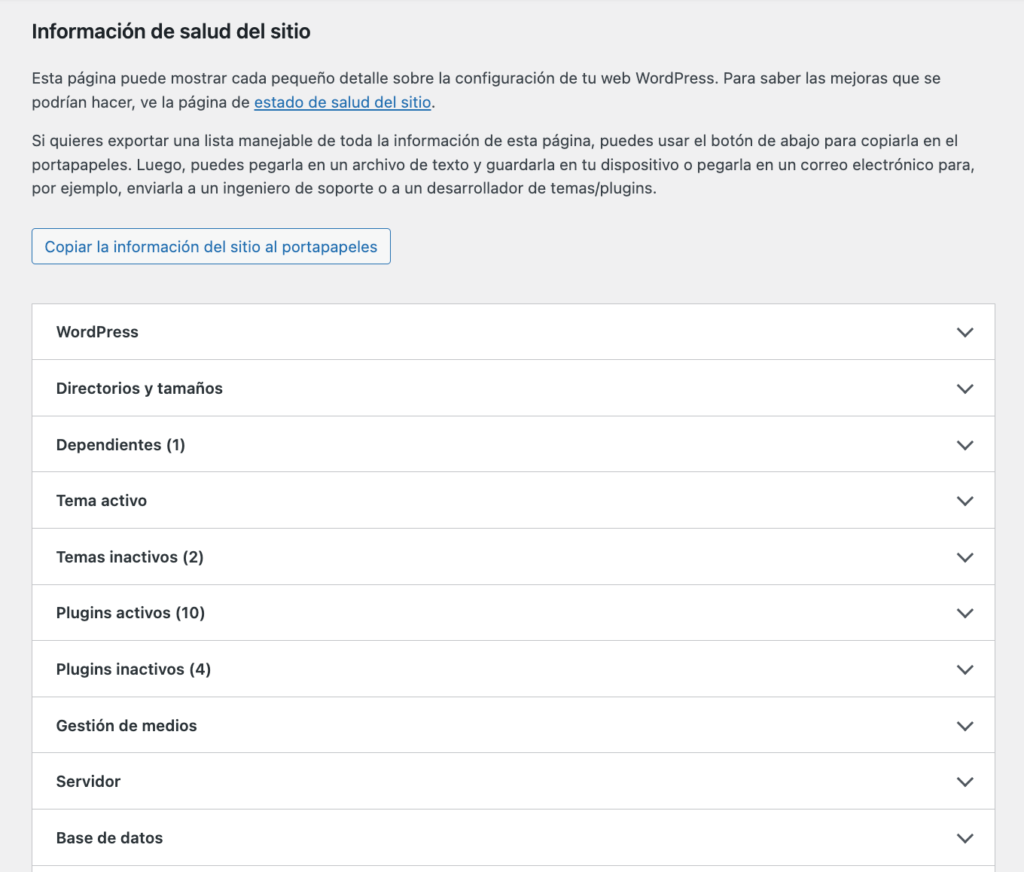The height and width of the screenshot is (872, 1024).
Task: Open the estado de salud del sitio link
Action: [x=344, y=102]
